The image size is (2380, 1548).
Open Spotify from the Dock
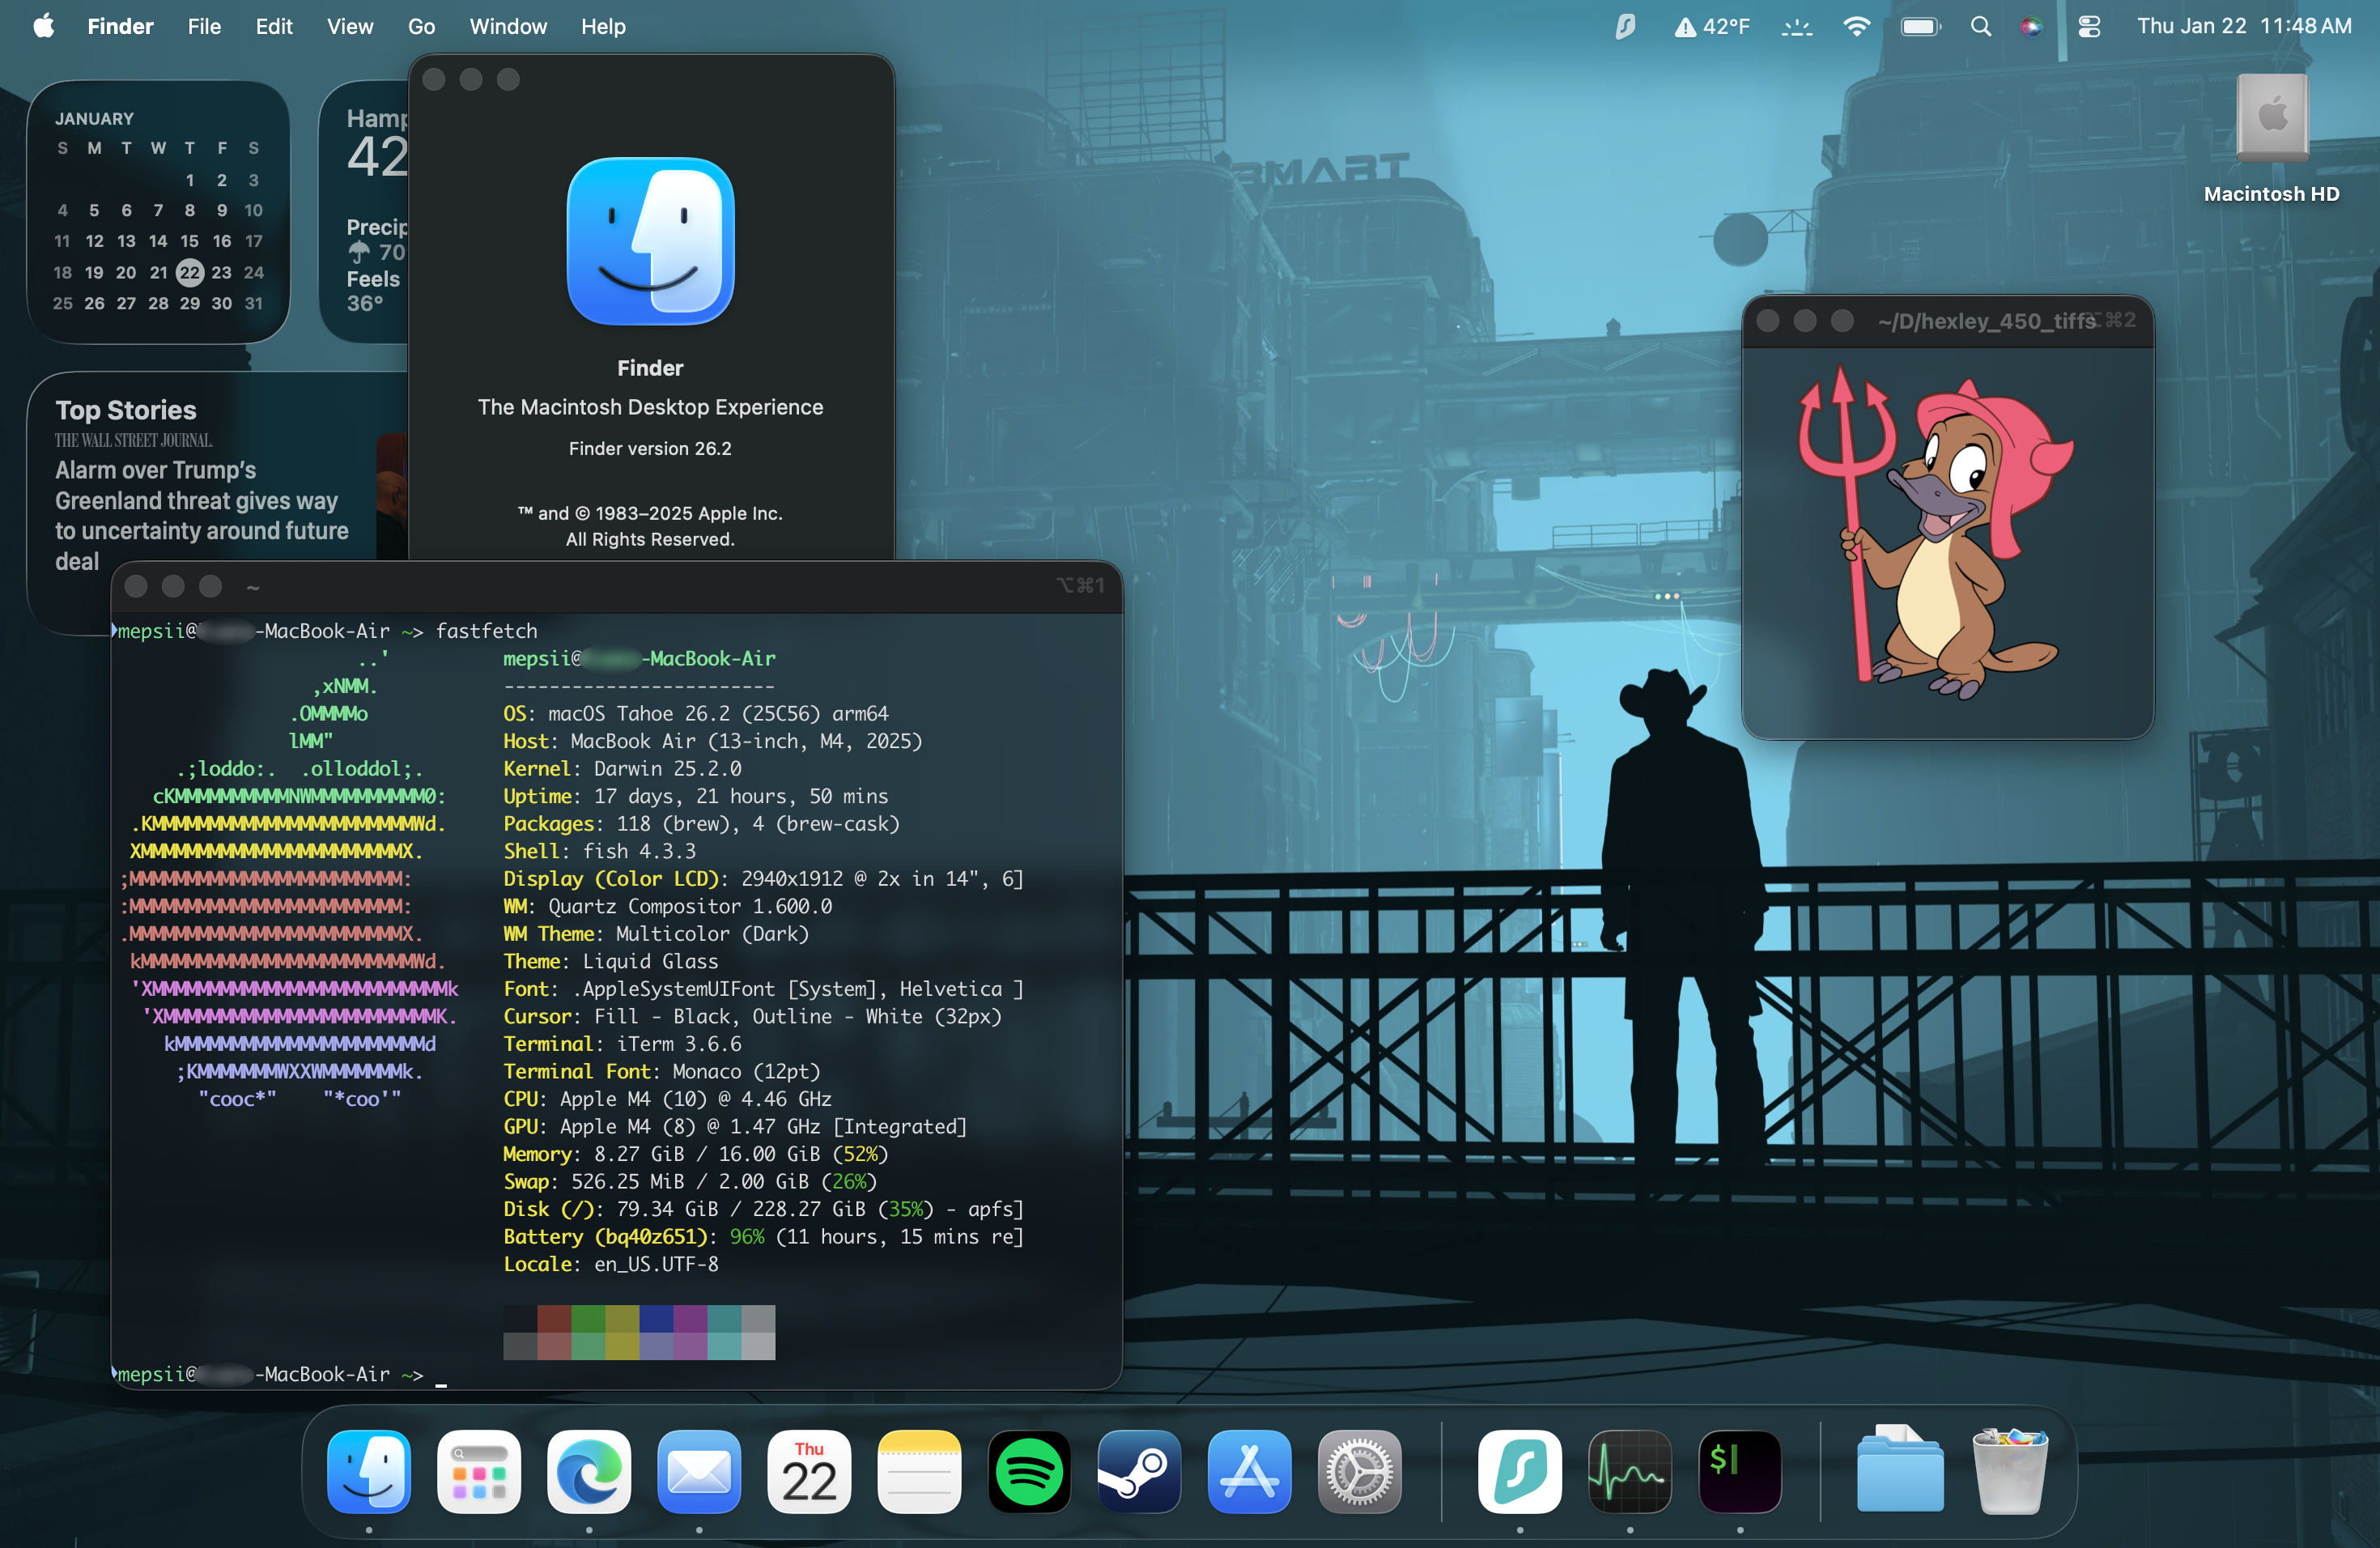1029,1471
